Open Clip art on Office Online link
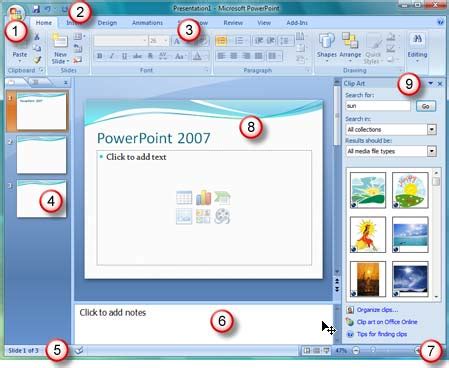Screen dimensions: 449x368 [x=387, y=322]
